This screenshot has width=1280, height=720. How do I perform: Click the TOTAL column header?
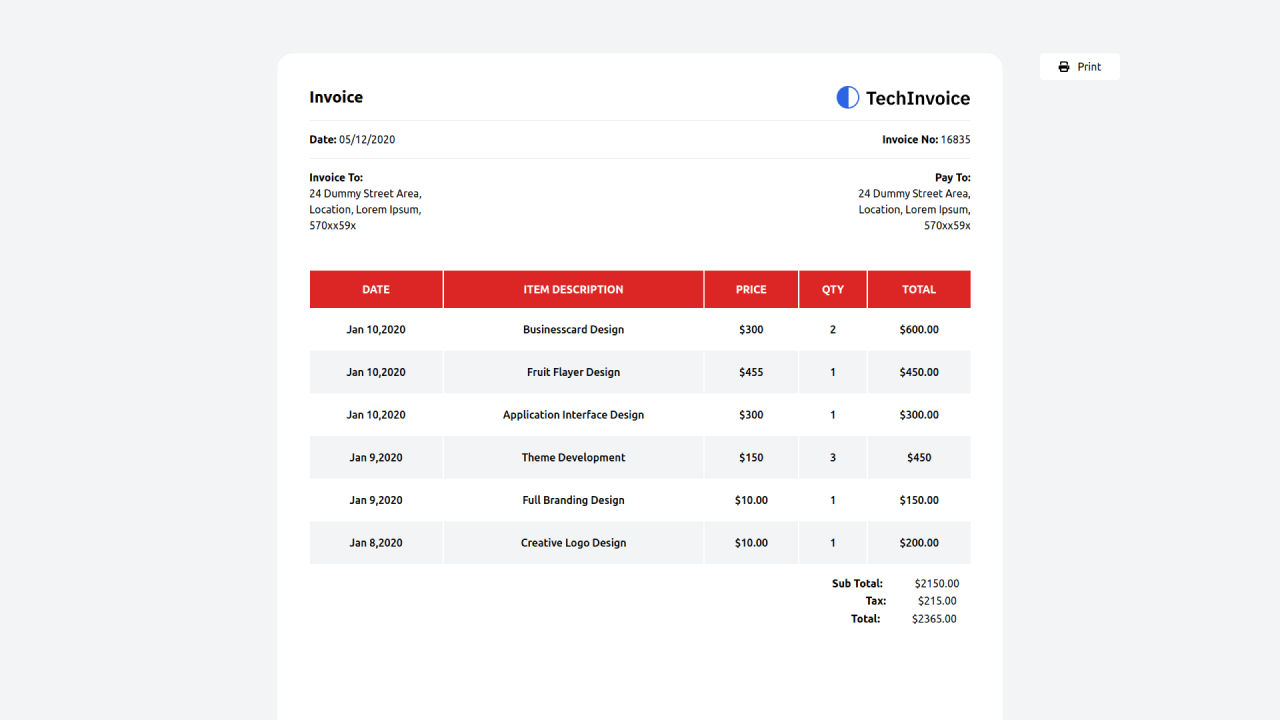pos(919,289)
